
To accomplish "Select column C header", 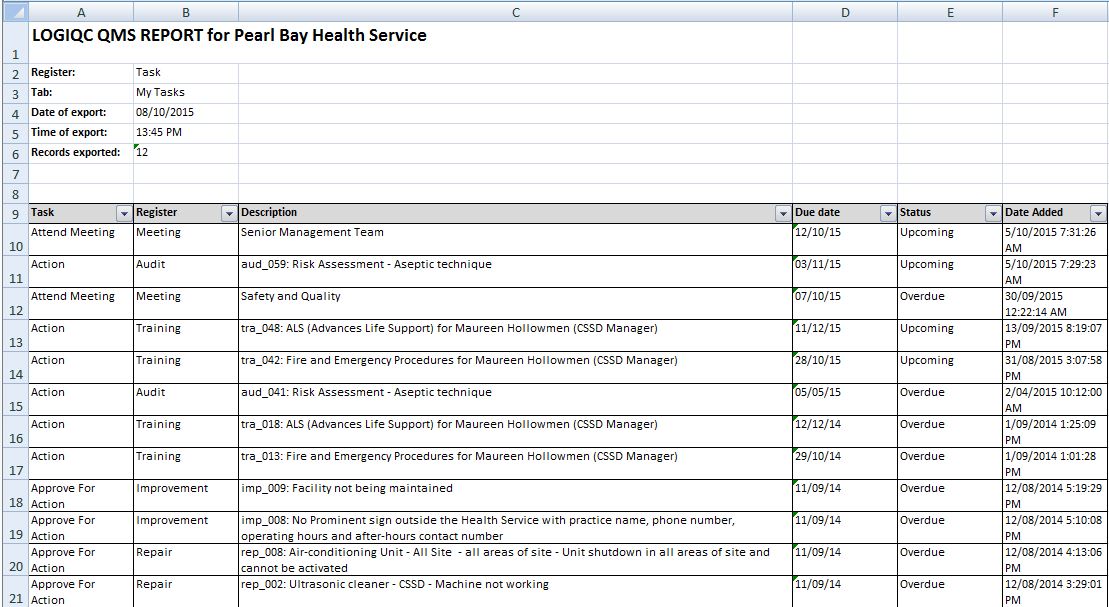I will (515, 12).
